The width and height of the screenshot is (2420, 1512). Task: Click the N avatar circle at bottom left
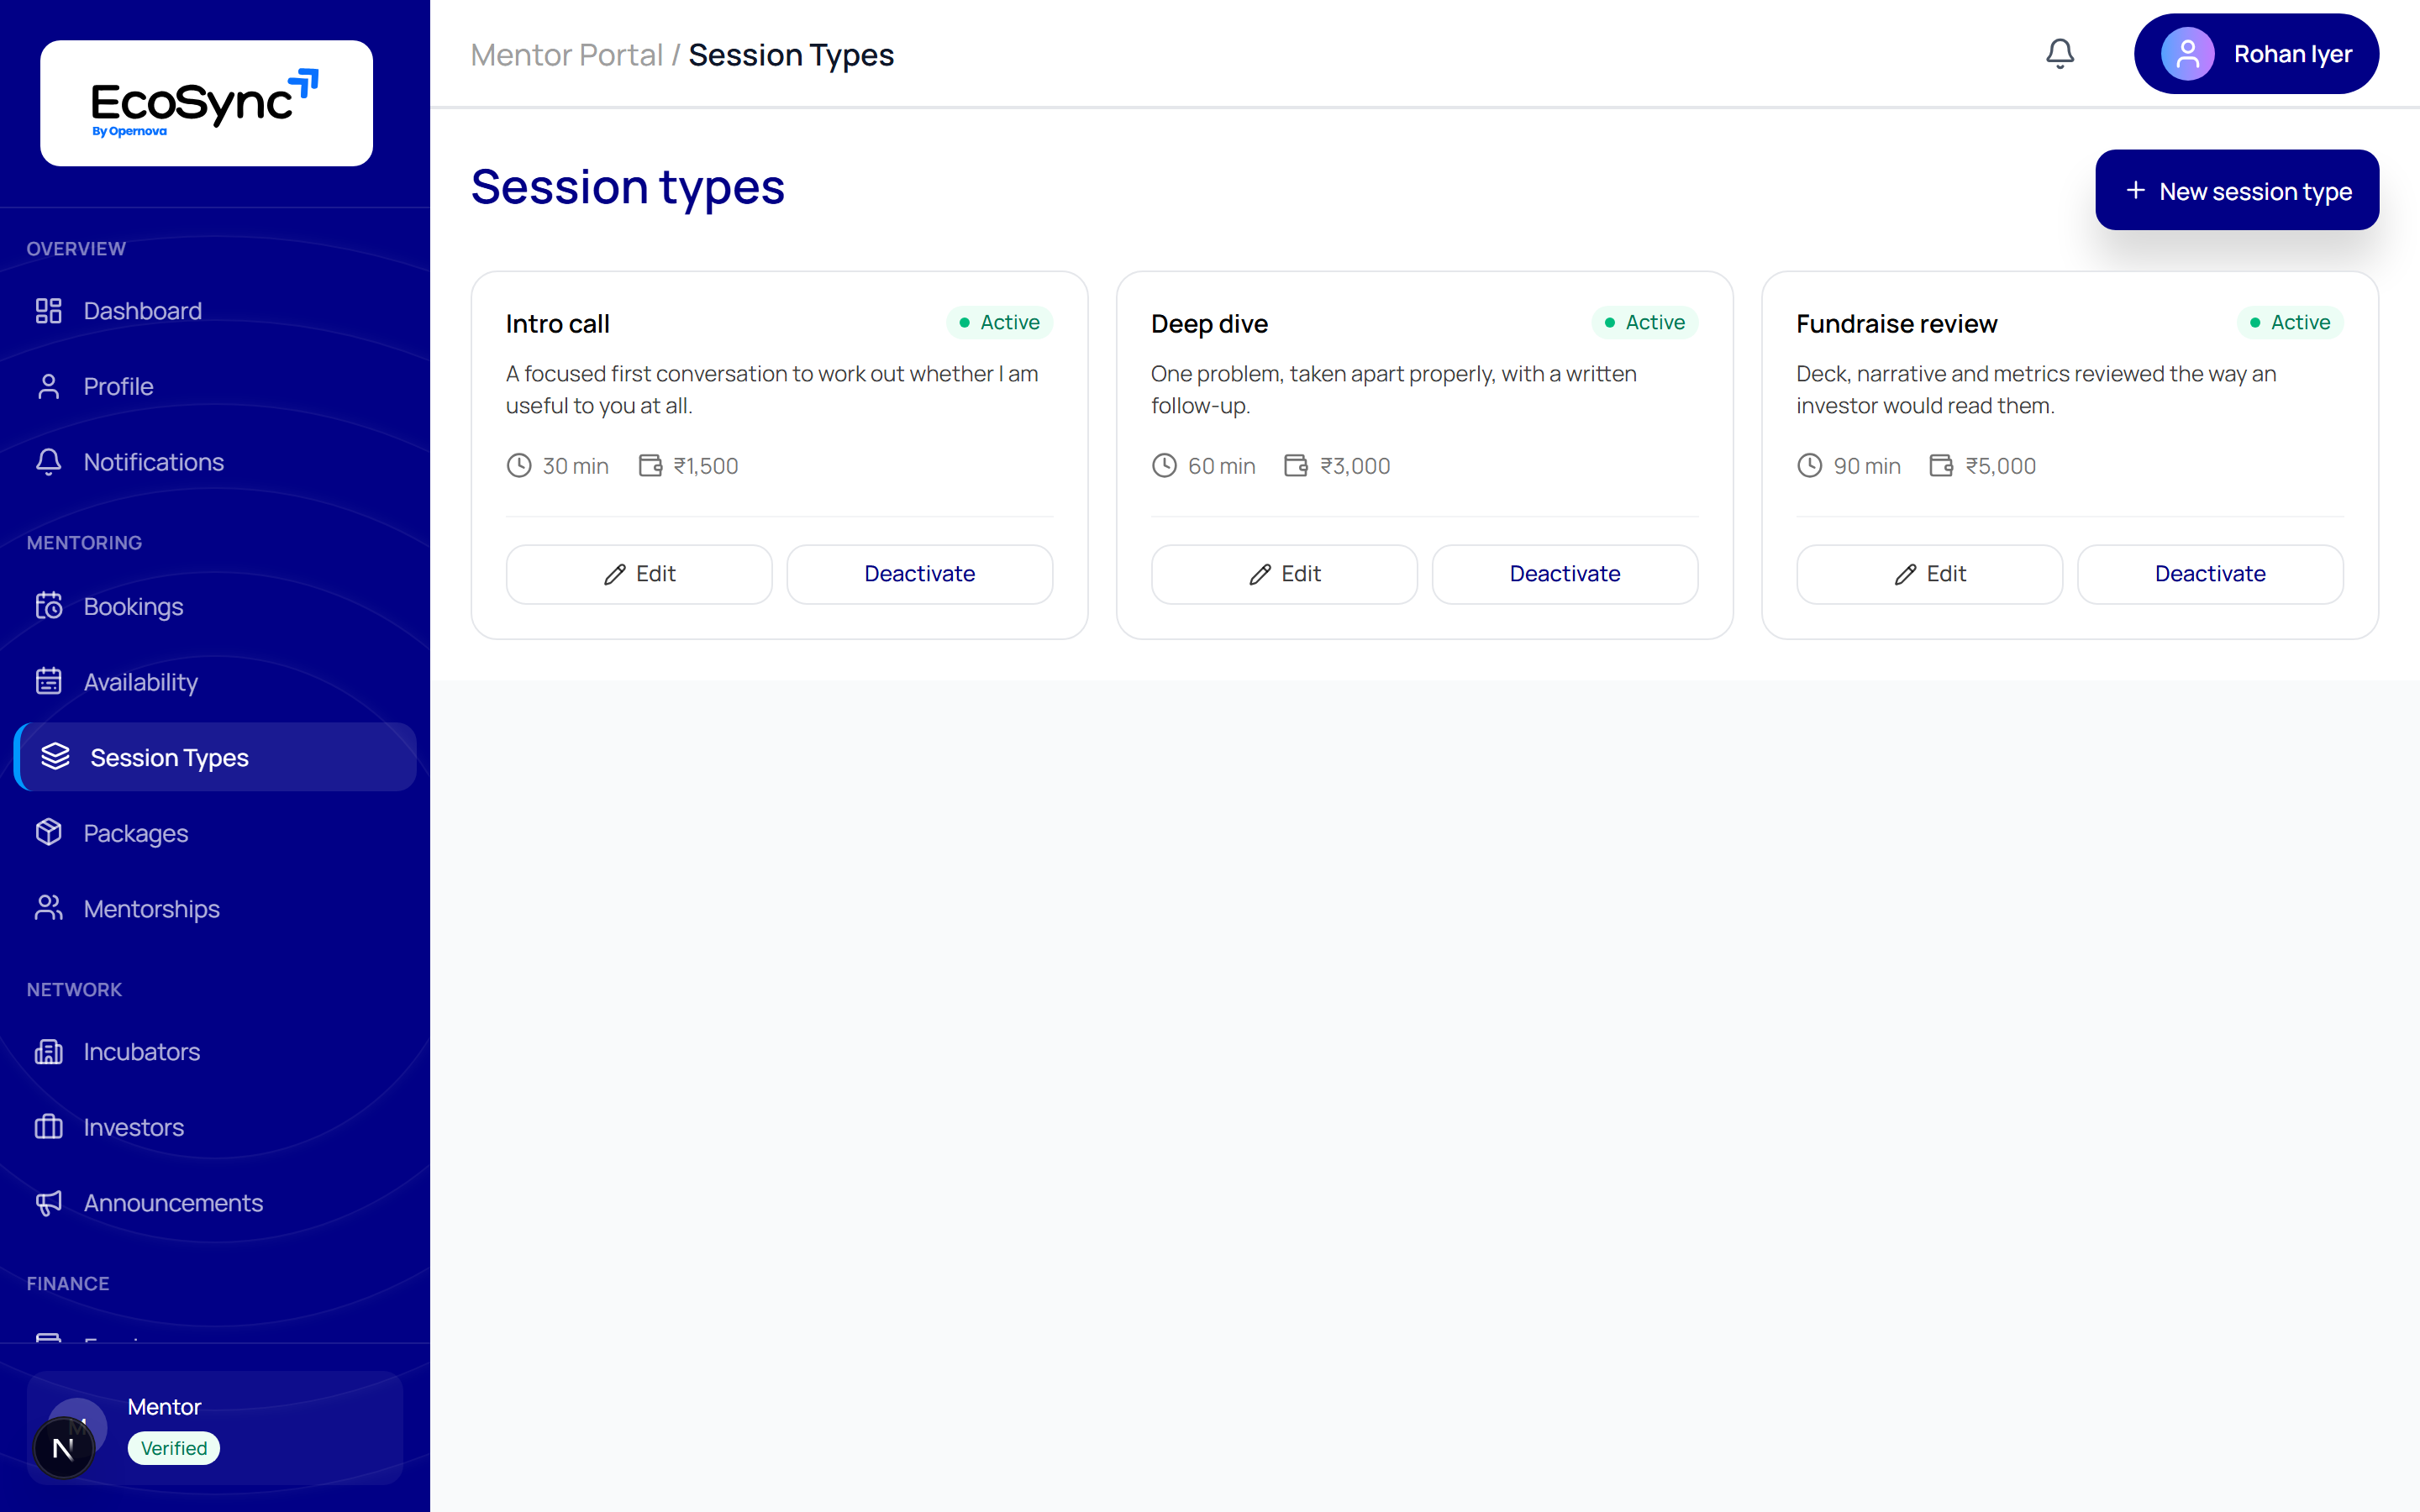(63, 1448)
